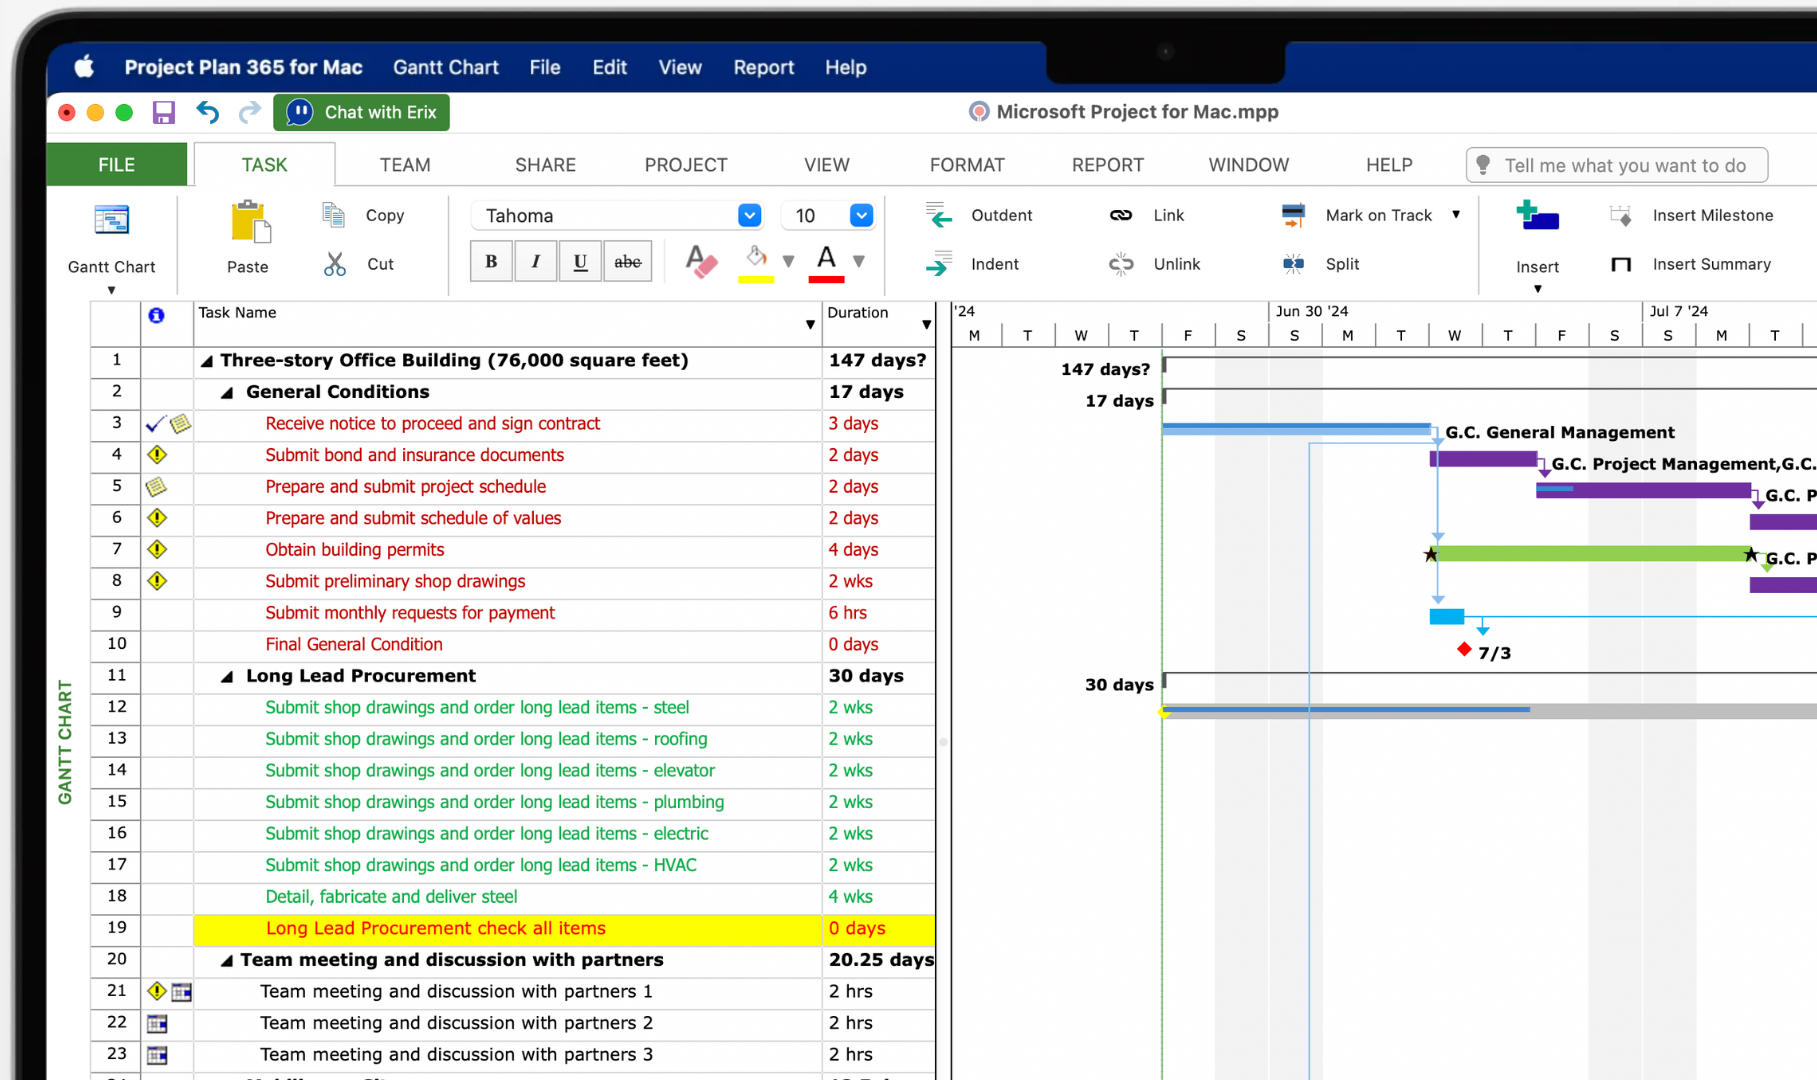Click the 6 hrs duration cell
Image resolution: width=1817 pixels, height=1080 pixels.
click(x=878, y=613)
